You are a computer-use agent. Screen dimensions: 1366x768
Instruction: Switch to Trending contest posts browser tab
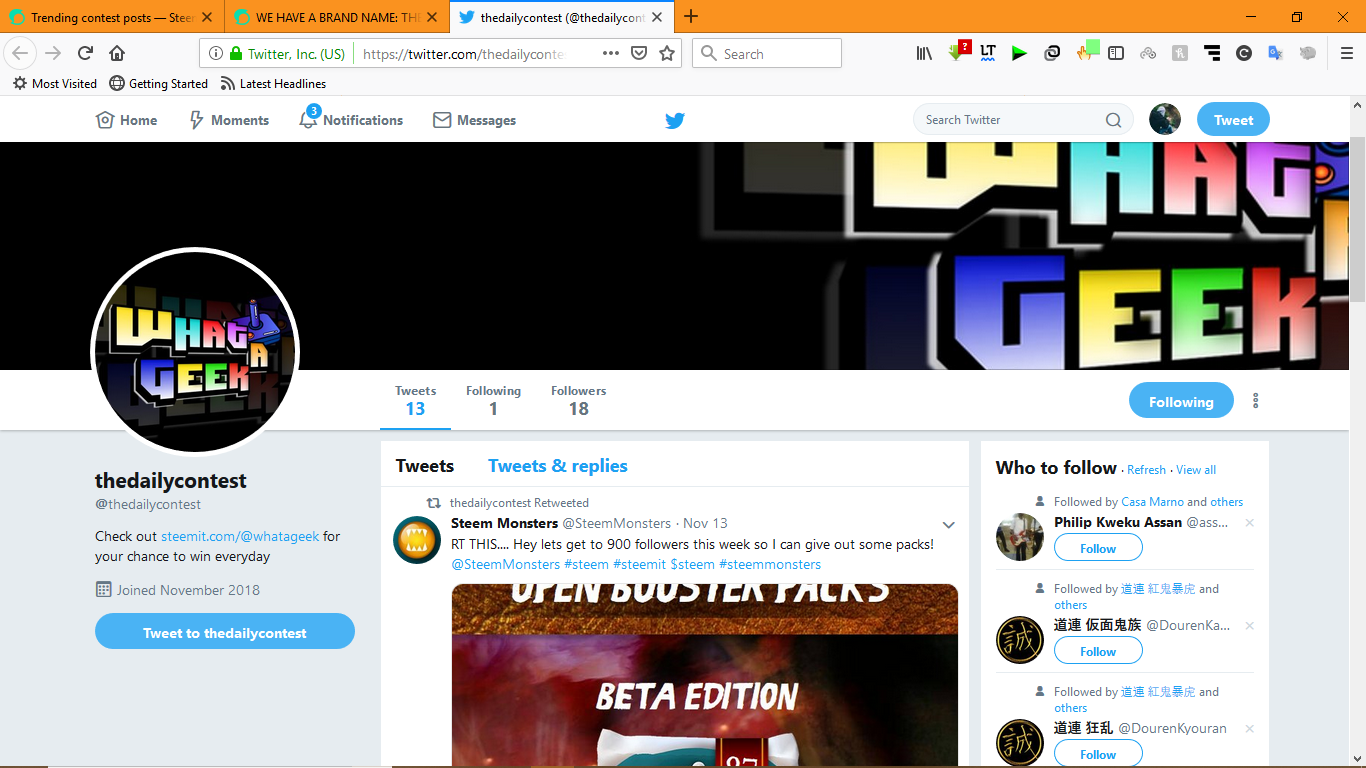pos(112,17)
